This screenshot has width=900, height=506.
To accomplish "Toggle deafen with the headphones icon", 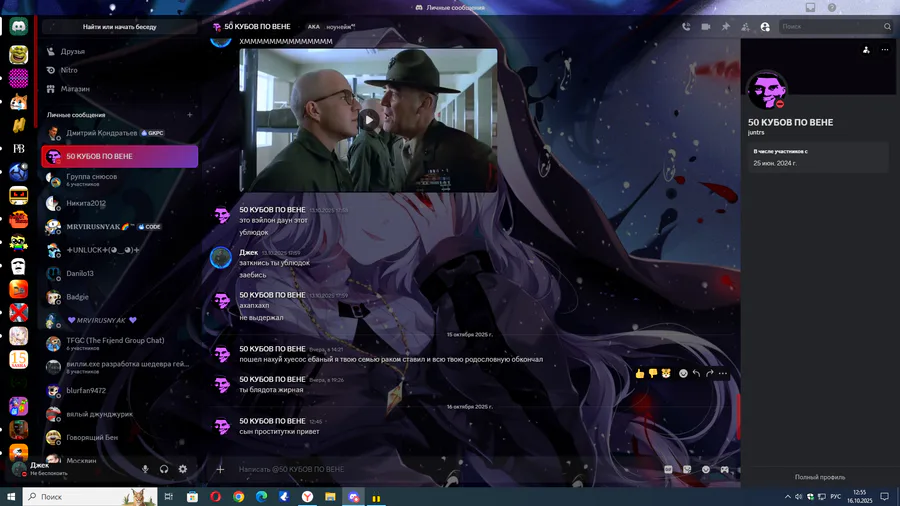I will pos(164,469).
